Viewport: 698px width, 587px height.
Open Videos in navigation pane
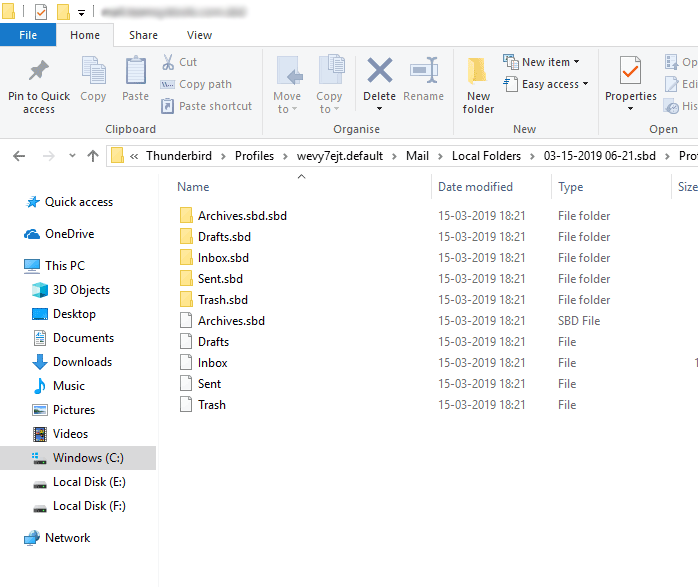point(70,434)
